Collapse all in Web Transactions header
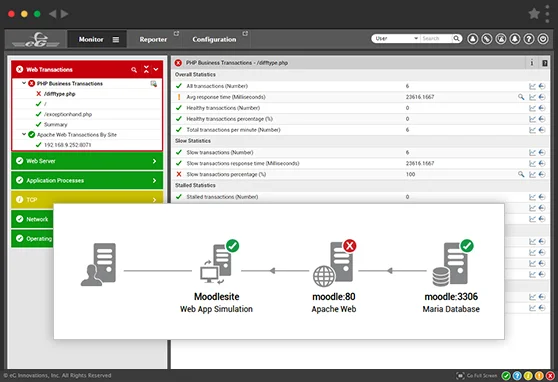558x382 pixels. pyautogui.click(x=146, y=69)
